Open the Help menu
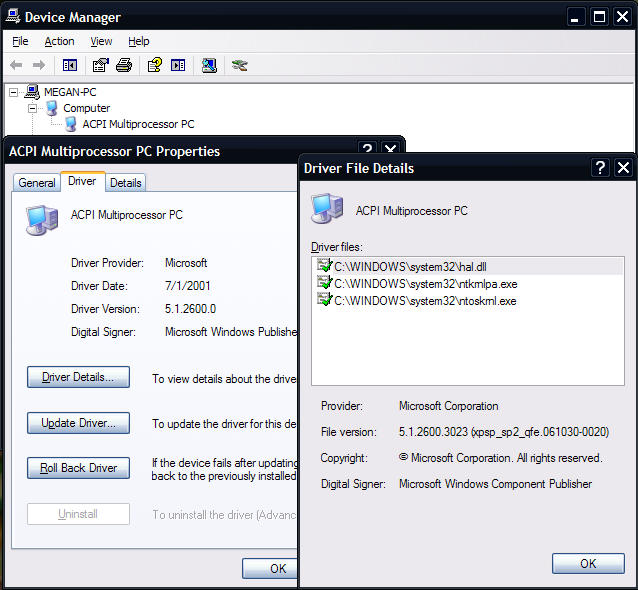The image size is (638, 590). click(139, 41)
